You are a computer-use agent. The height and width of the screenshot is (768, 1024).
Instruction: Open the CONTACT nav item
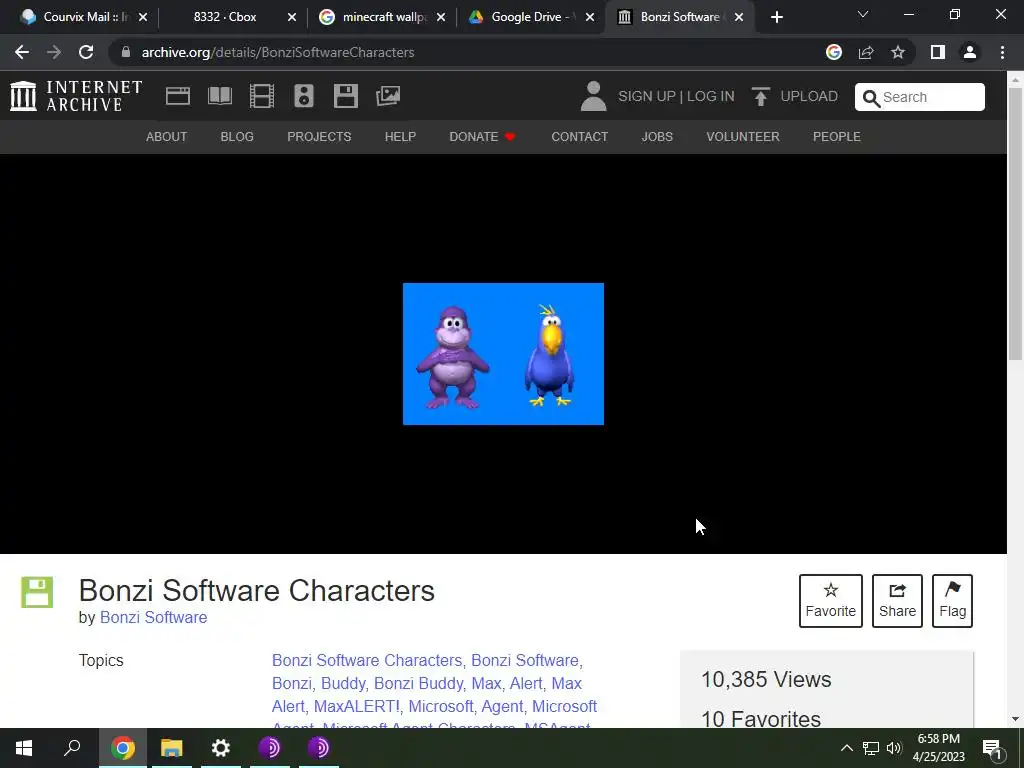click(x=579, y=136)
